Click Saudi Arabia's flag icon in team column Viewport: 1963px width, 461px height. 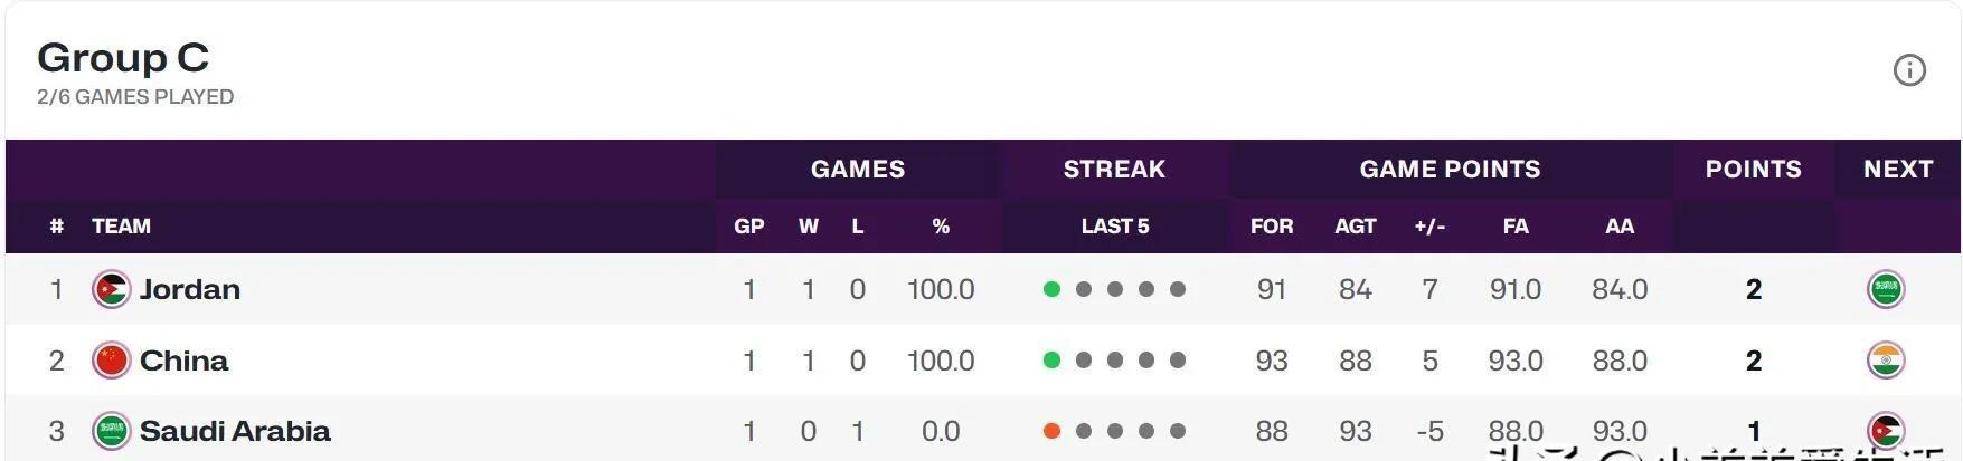(x=111, y=431)
